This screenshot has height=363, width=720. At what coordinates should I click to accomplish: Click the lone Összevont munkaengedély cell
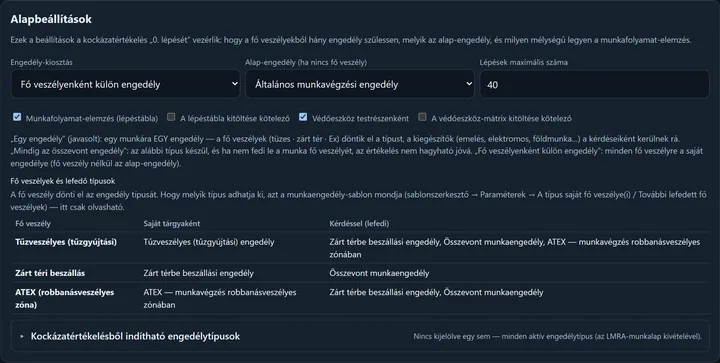379,273
